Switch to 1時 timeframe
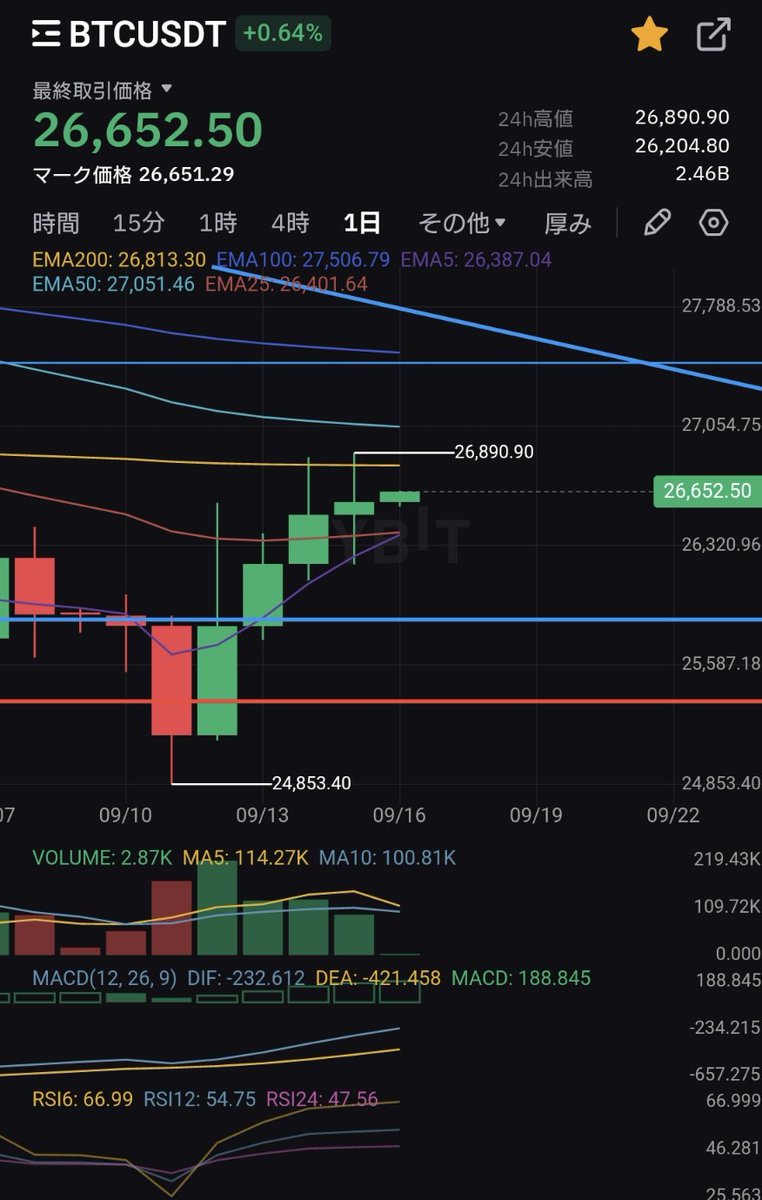 click(x=217, y=222)
